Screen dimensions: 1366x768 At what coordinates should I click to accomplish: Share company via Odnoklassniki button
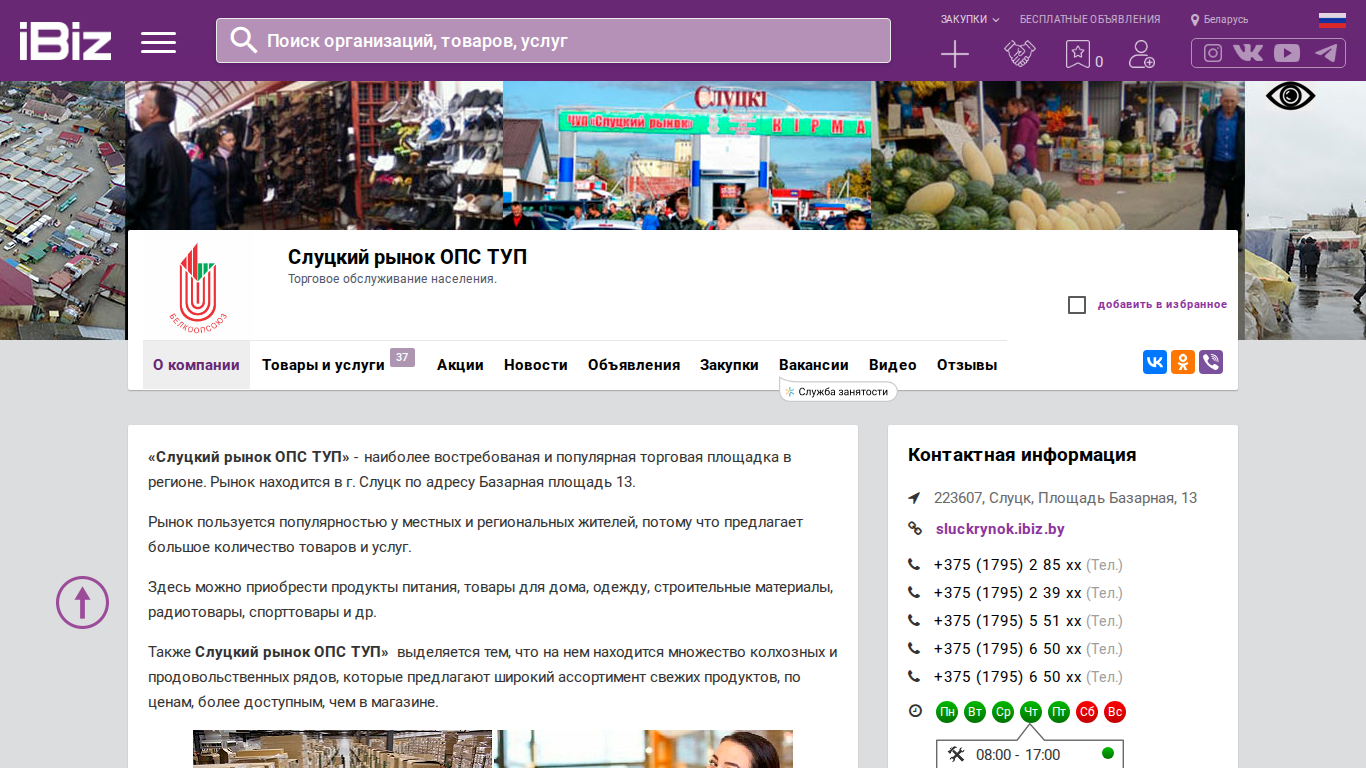point(1183,362)
